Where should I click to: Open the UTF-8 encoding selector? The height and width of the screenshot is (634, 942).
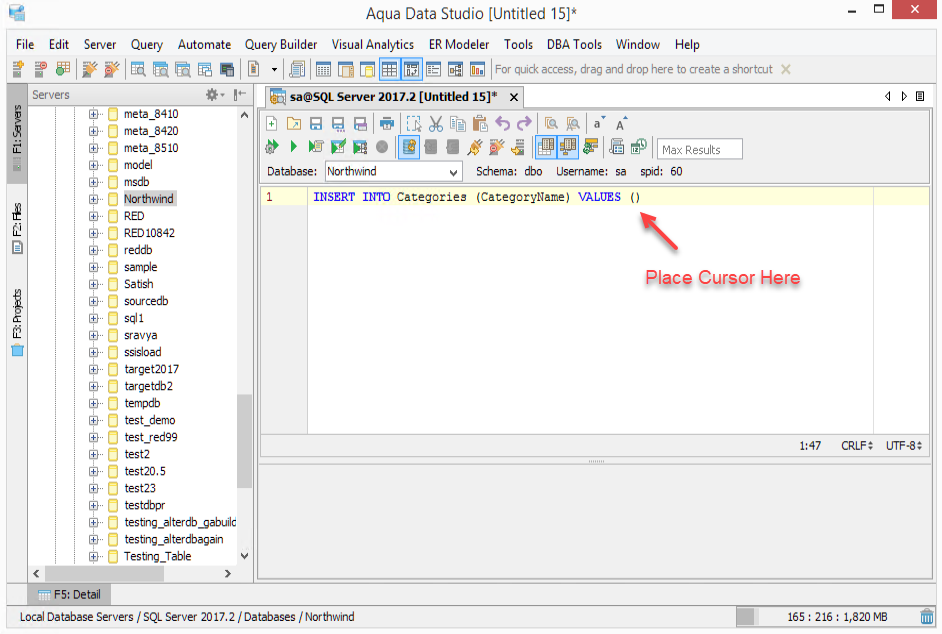(904, 446)
